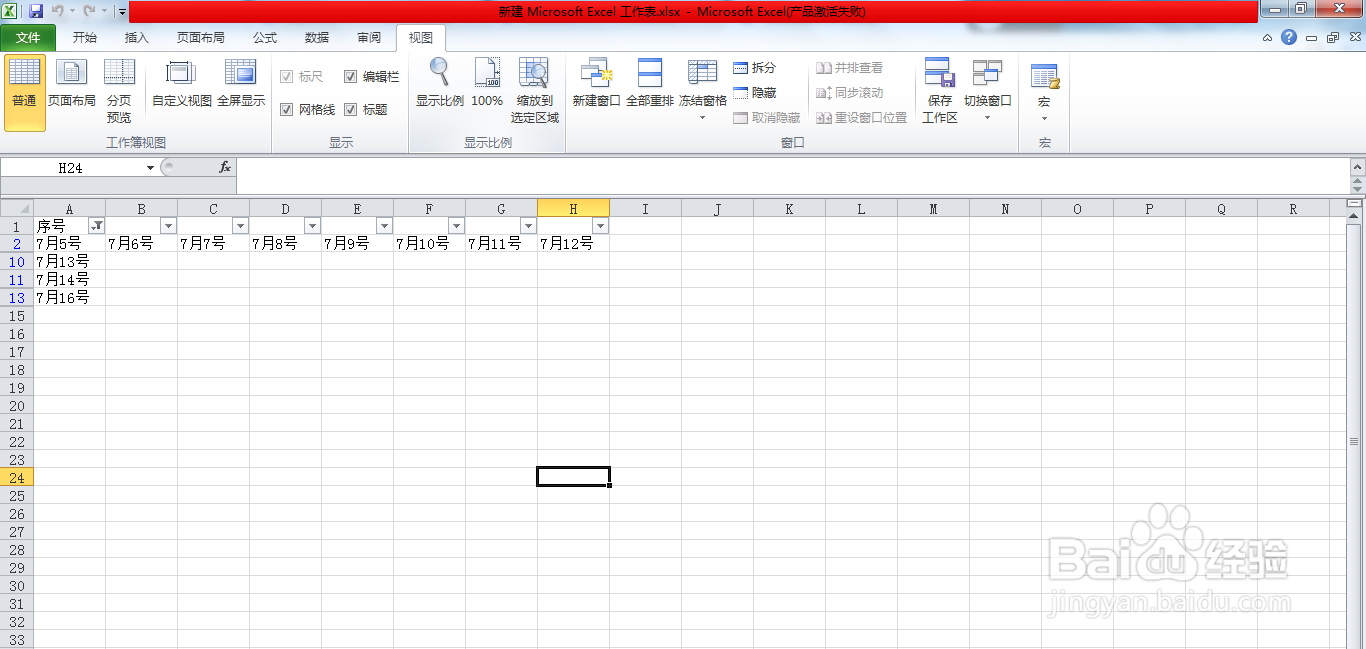The height and width of the screenshot is (649, 1366).
Task: Toggle the 网格线 gridlines checkbox
Action: pyautogui.click(x=287, y=109)
